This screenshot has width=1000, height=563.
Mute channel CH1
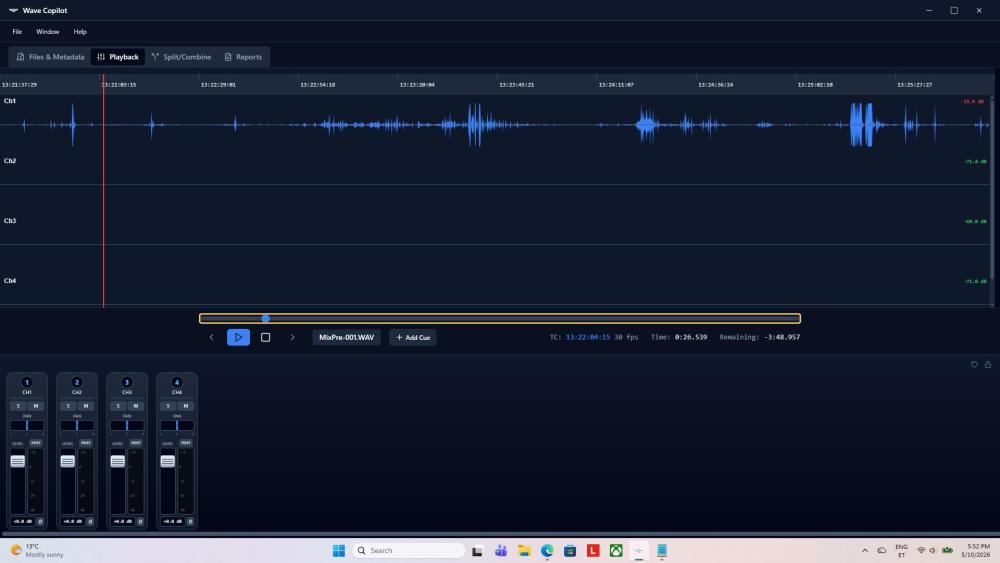point(36,406)
